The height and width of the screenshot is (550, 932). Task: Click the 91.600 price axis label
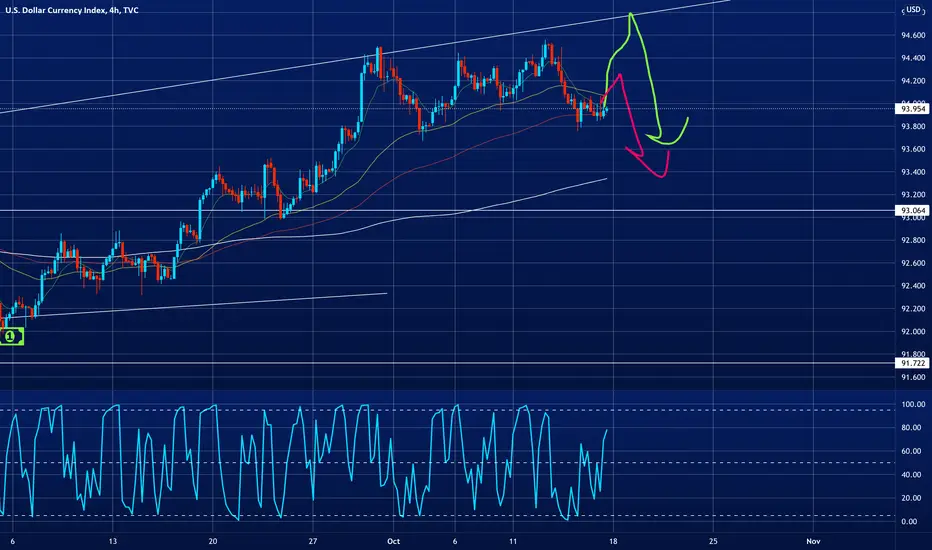[x=913, y=377]
